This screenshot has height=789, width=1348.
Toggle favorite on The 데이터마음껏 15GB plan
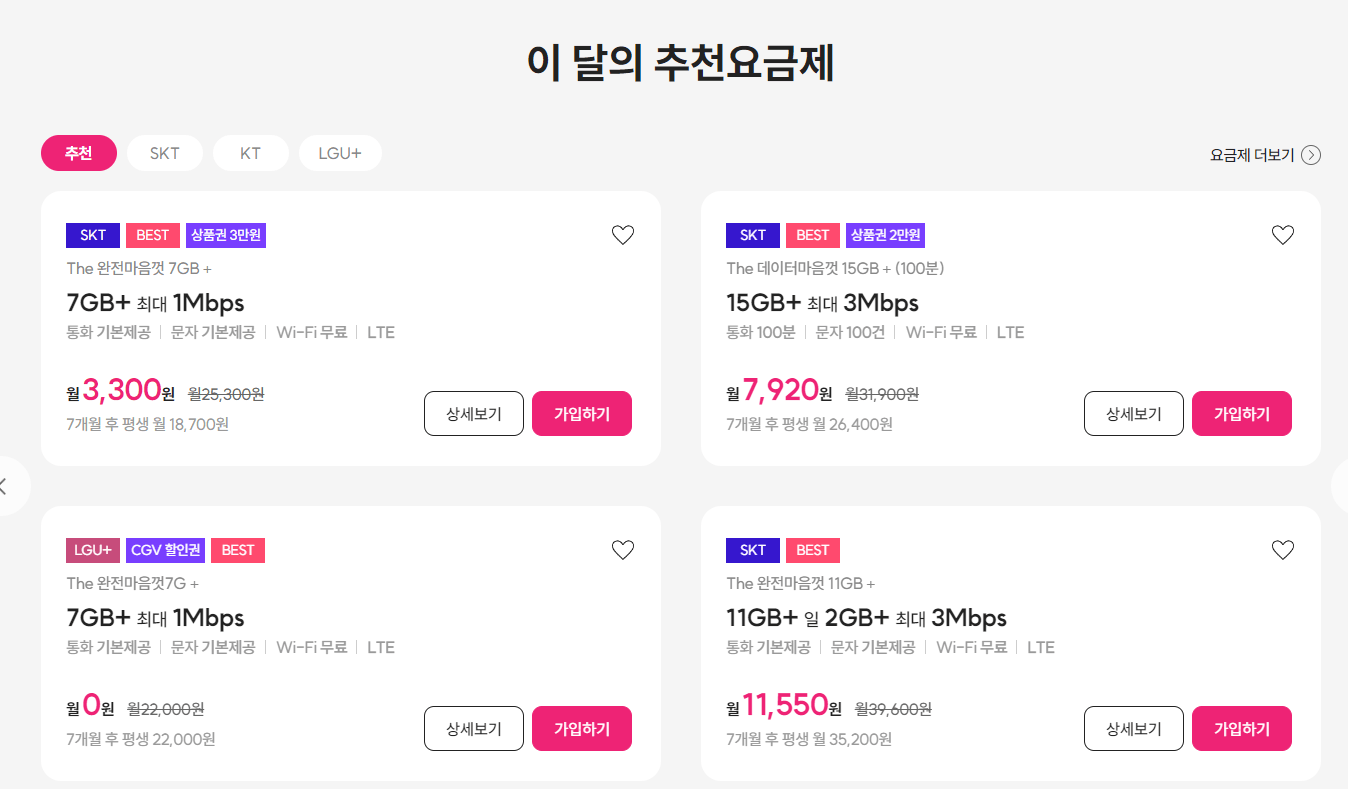coord(1282,234)
